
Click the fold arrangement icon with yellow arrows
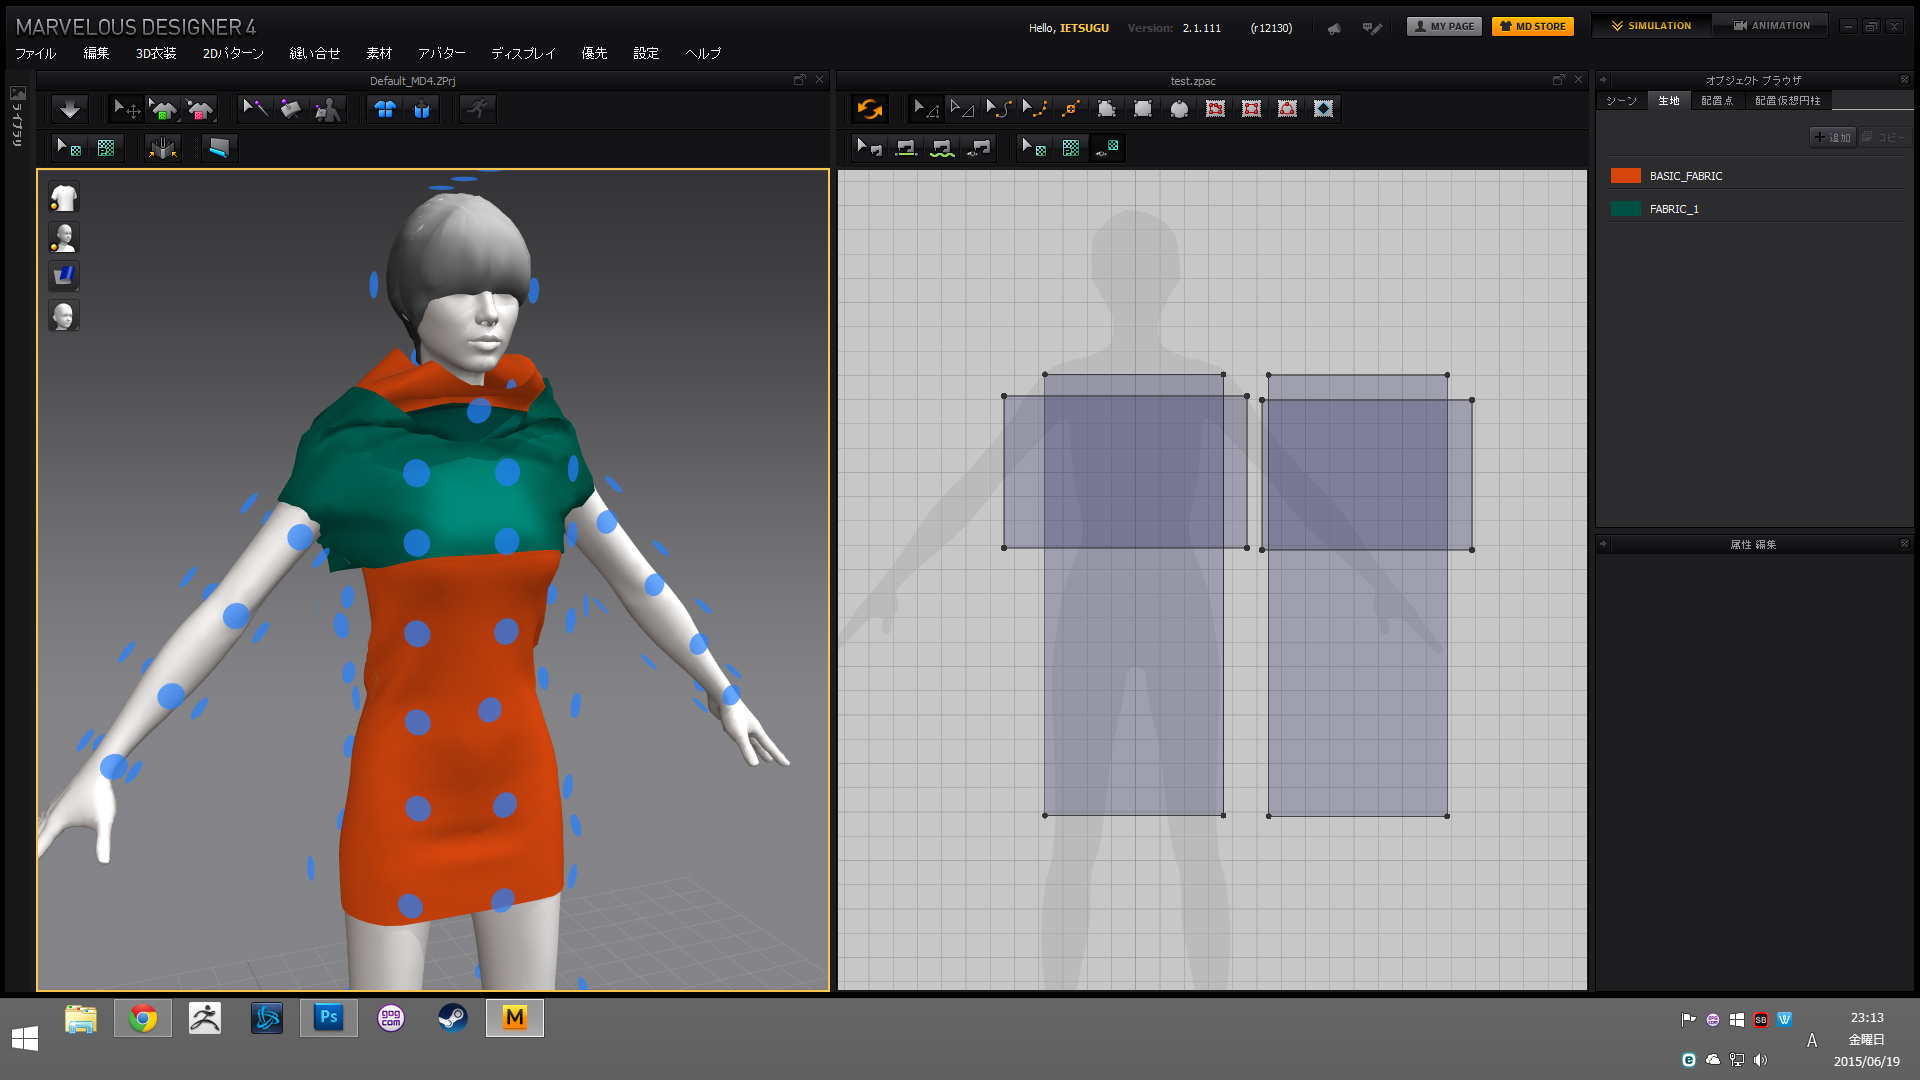(162, 148)
